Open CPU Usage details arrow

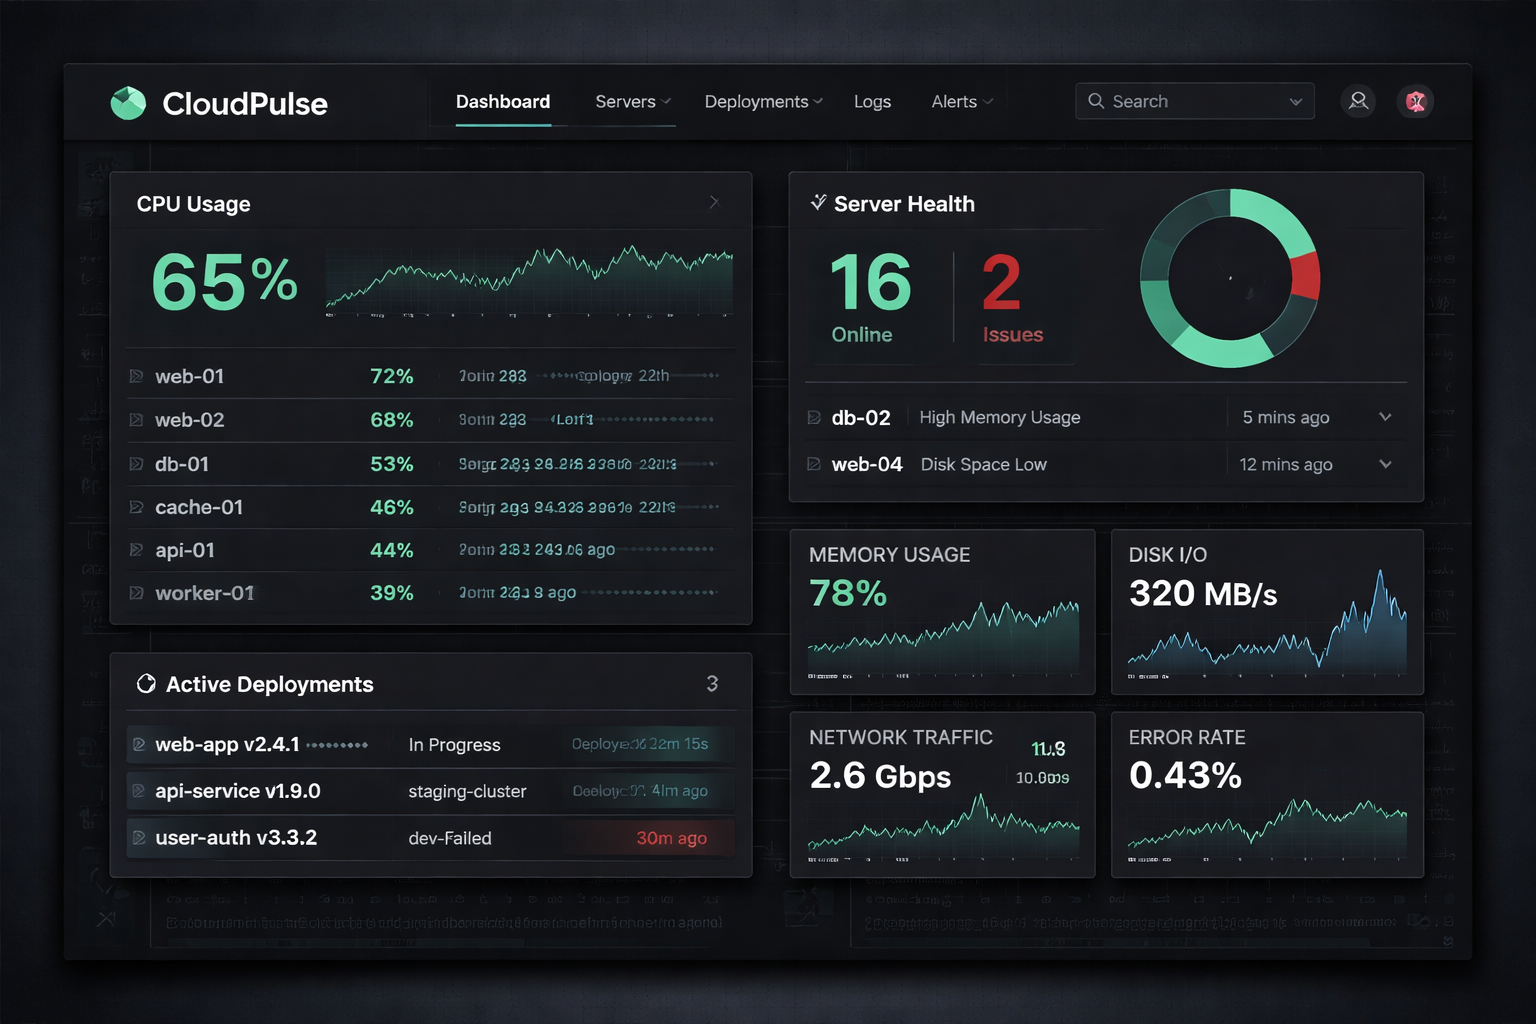714,202
